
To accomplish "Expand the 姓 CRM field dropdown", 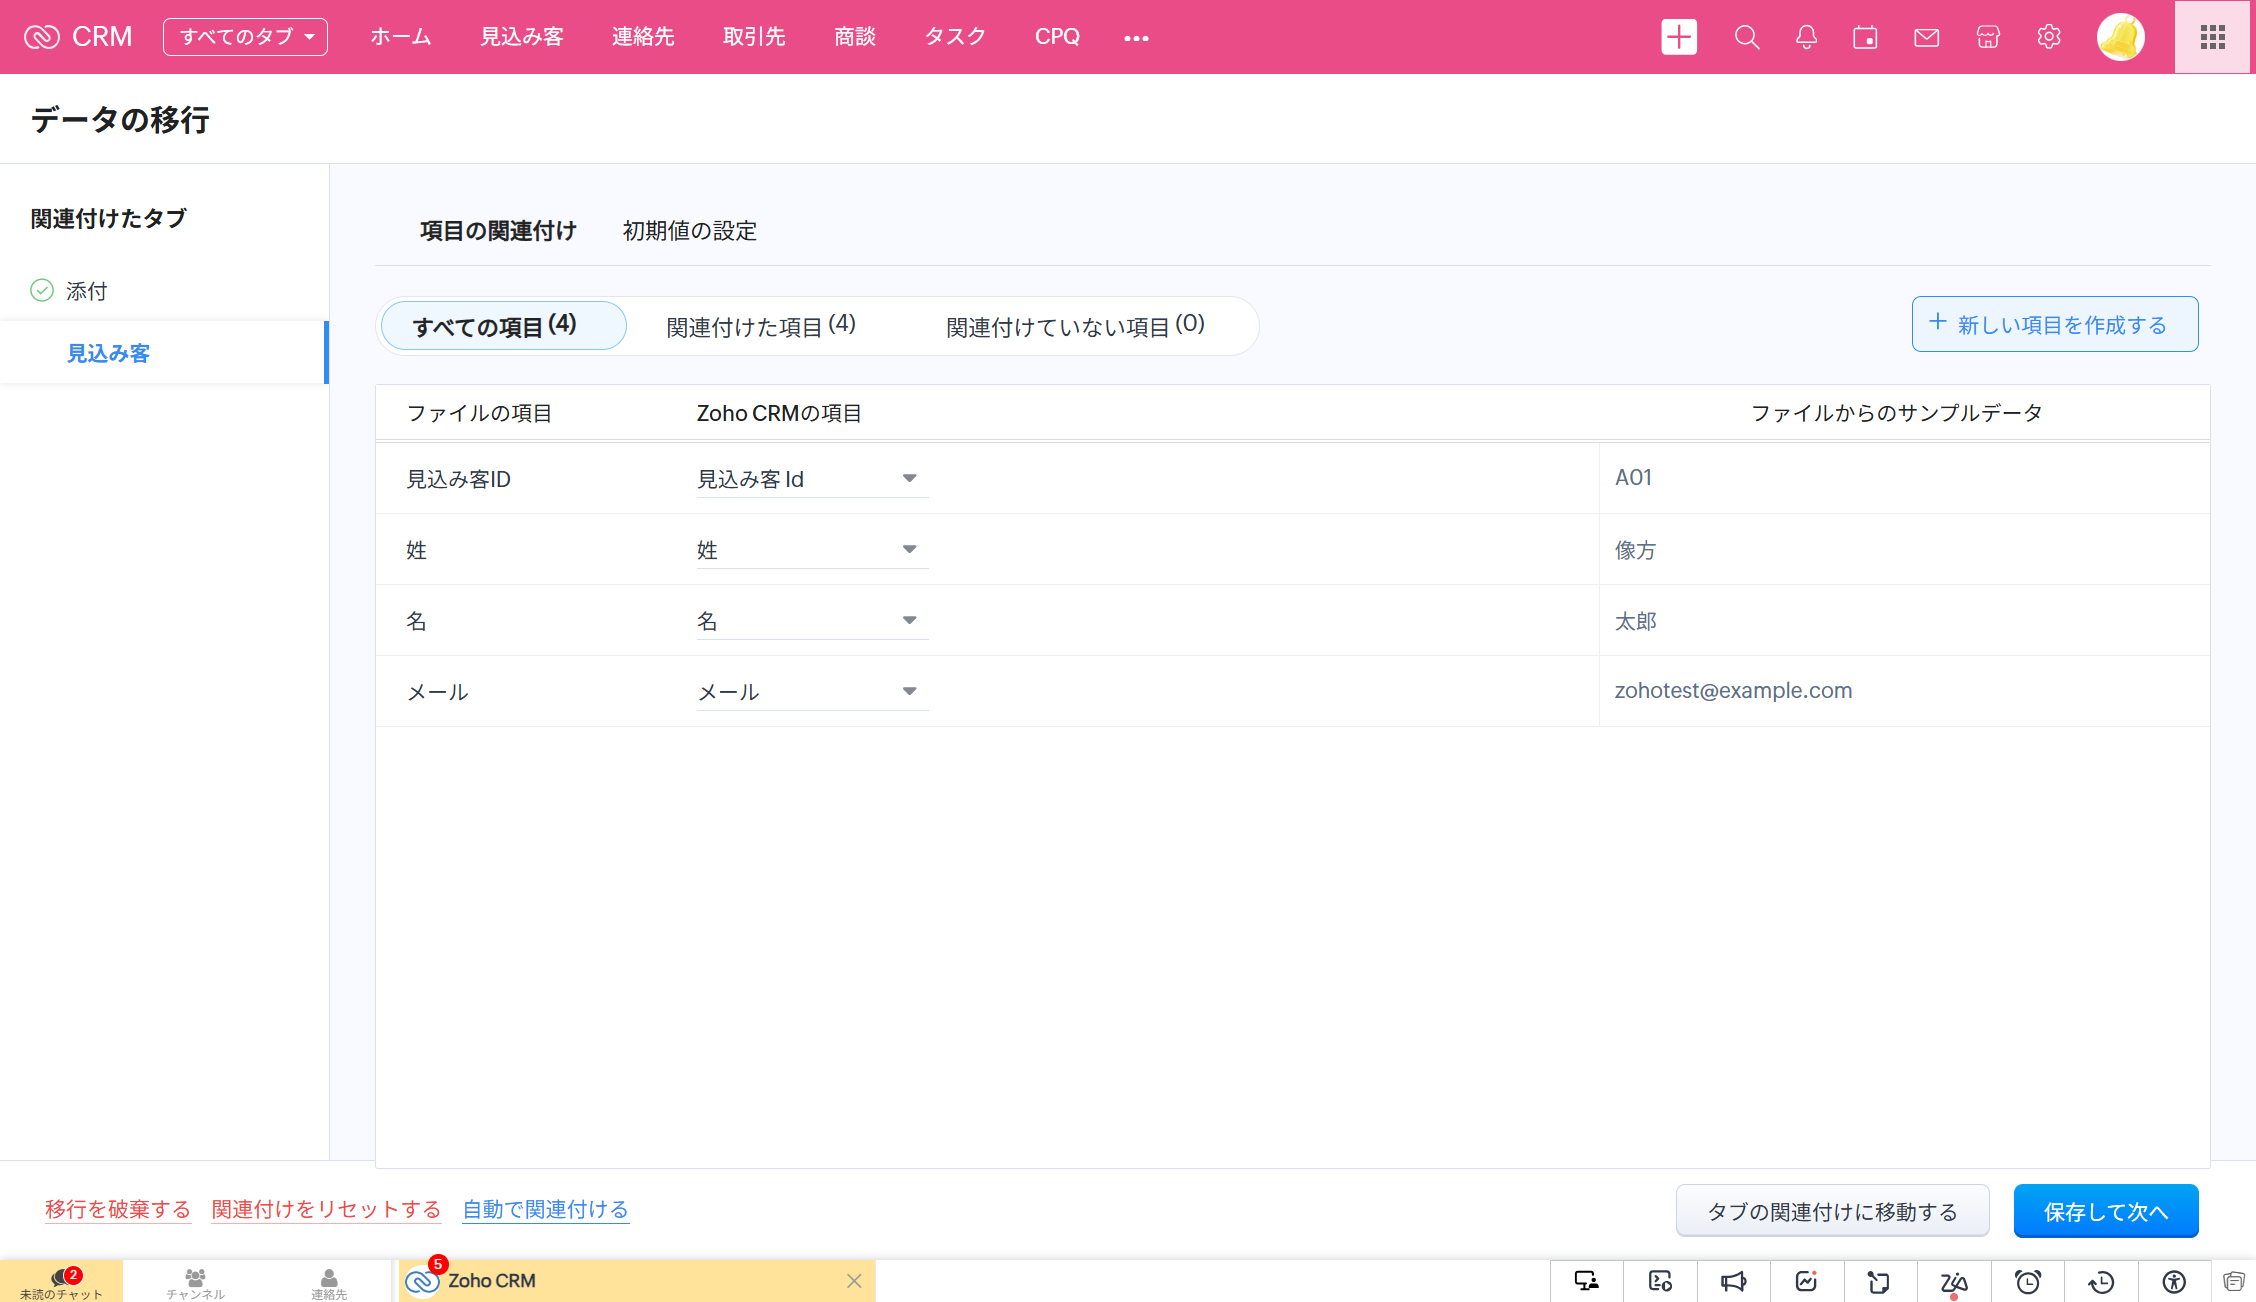I will coord(909,549).
